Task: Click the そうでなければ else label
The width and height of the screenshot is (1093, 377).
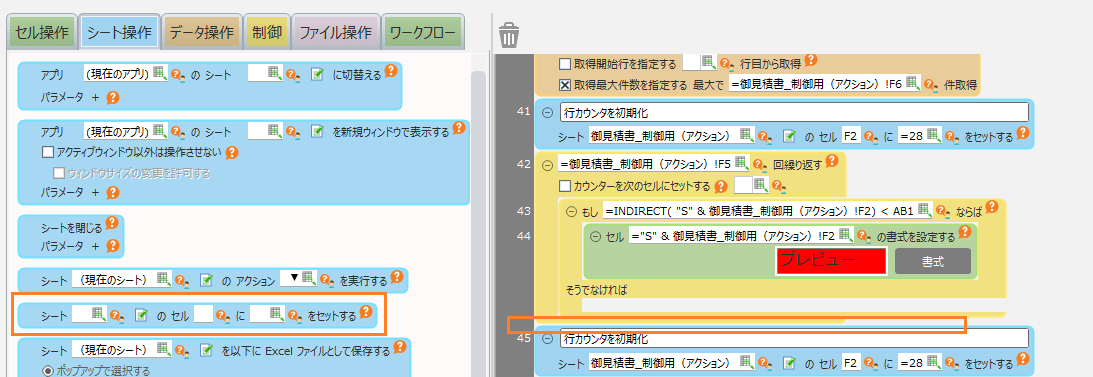Action: pos(597,290)
